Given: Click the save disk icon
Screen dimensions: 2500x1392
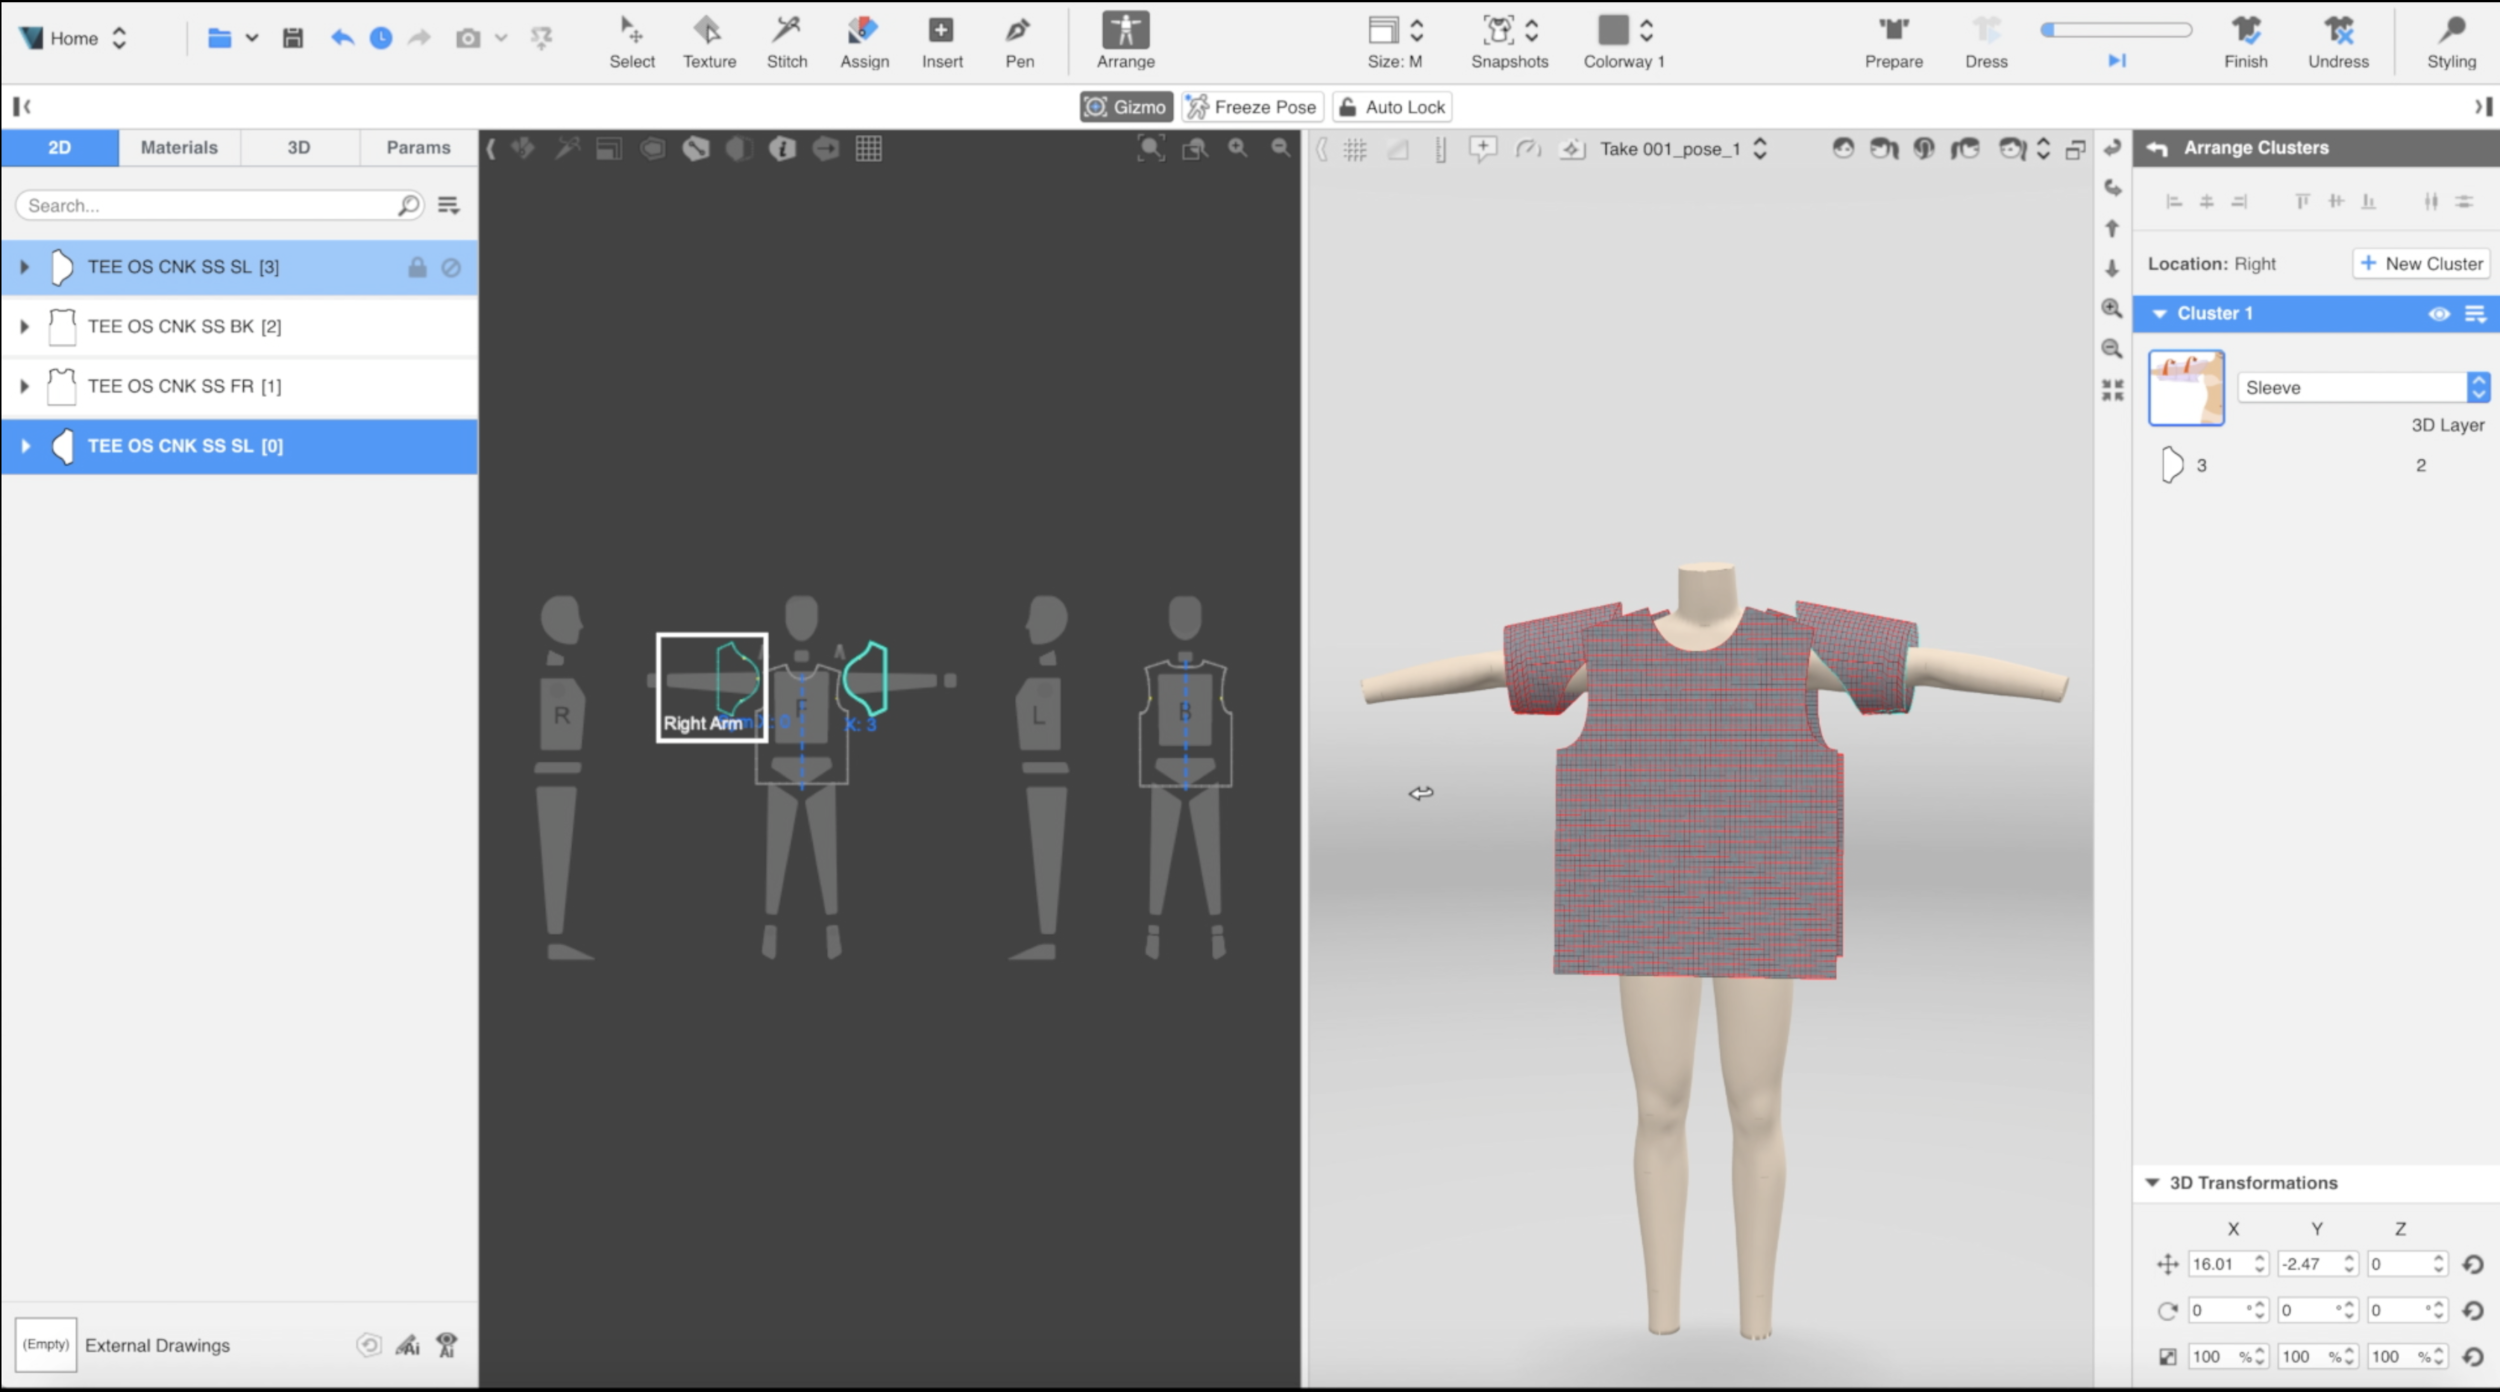Looking at the screenshot, I should [x=292, y=38].
